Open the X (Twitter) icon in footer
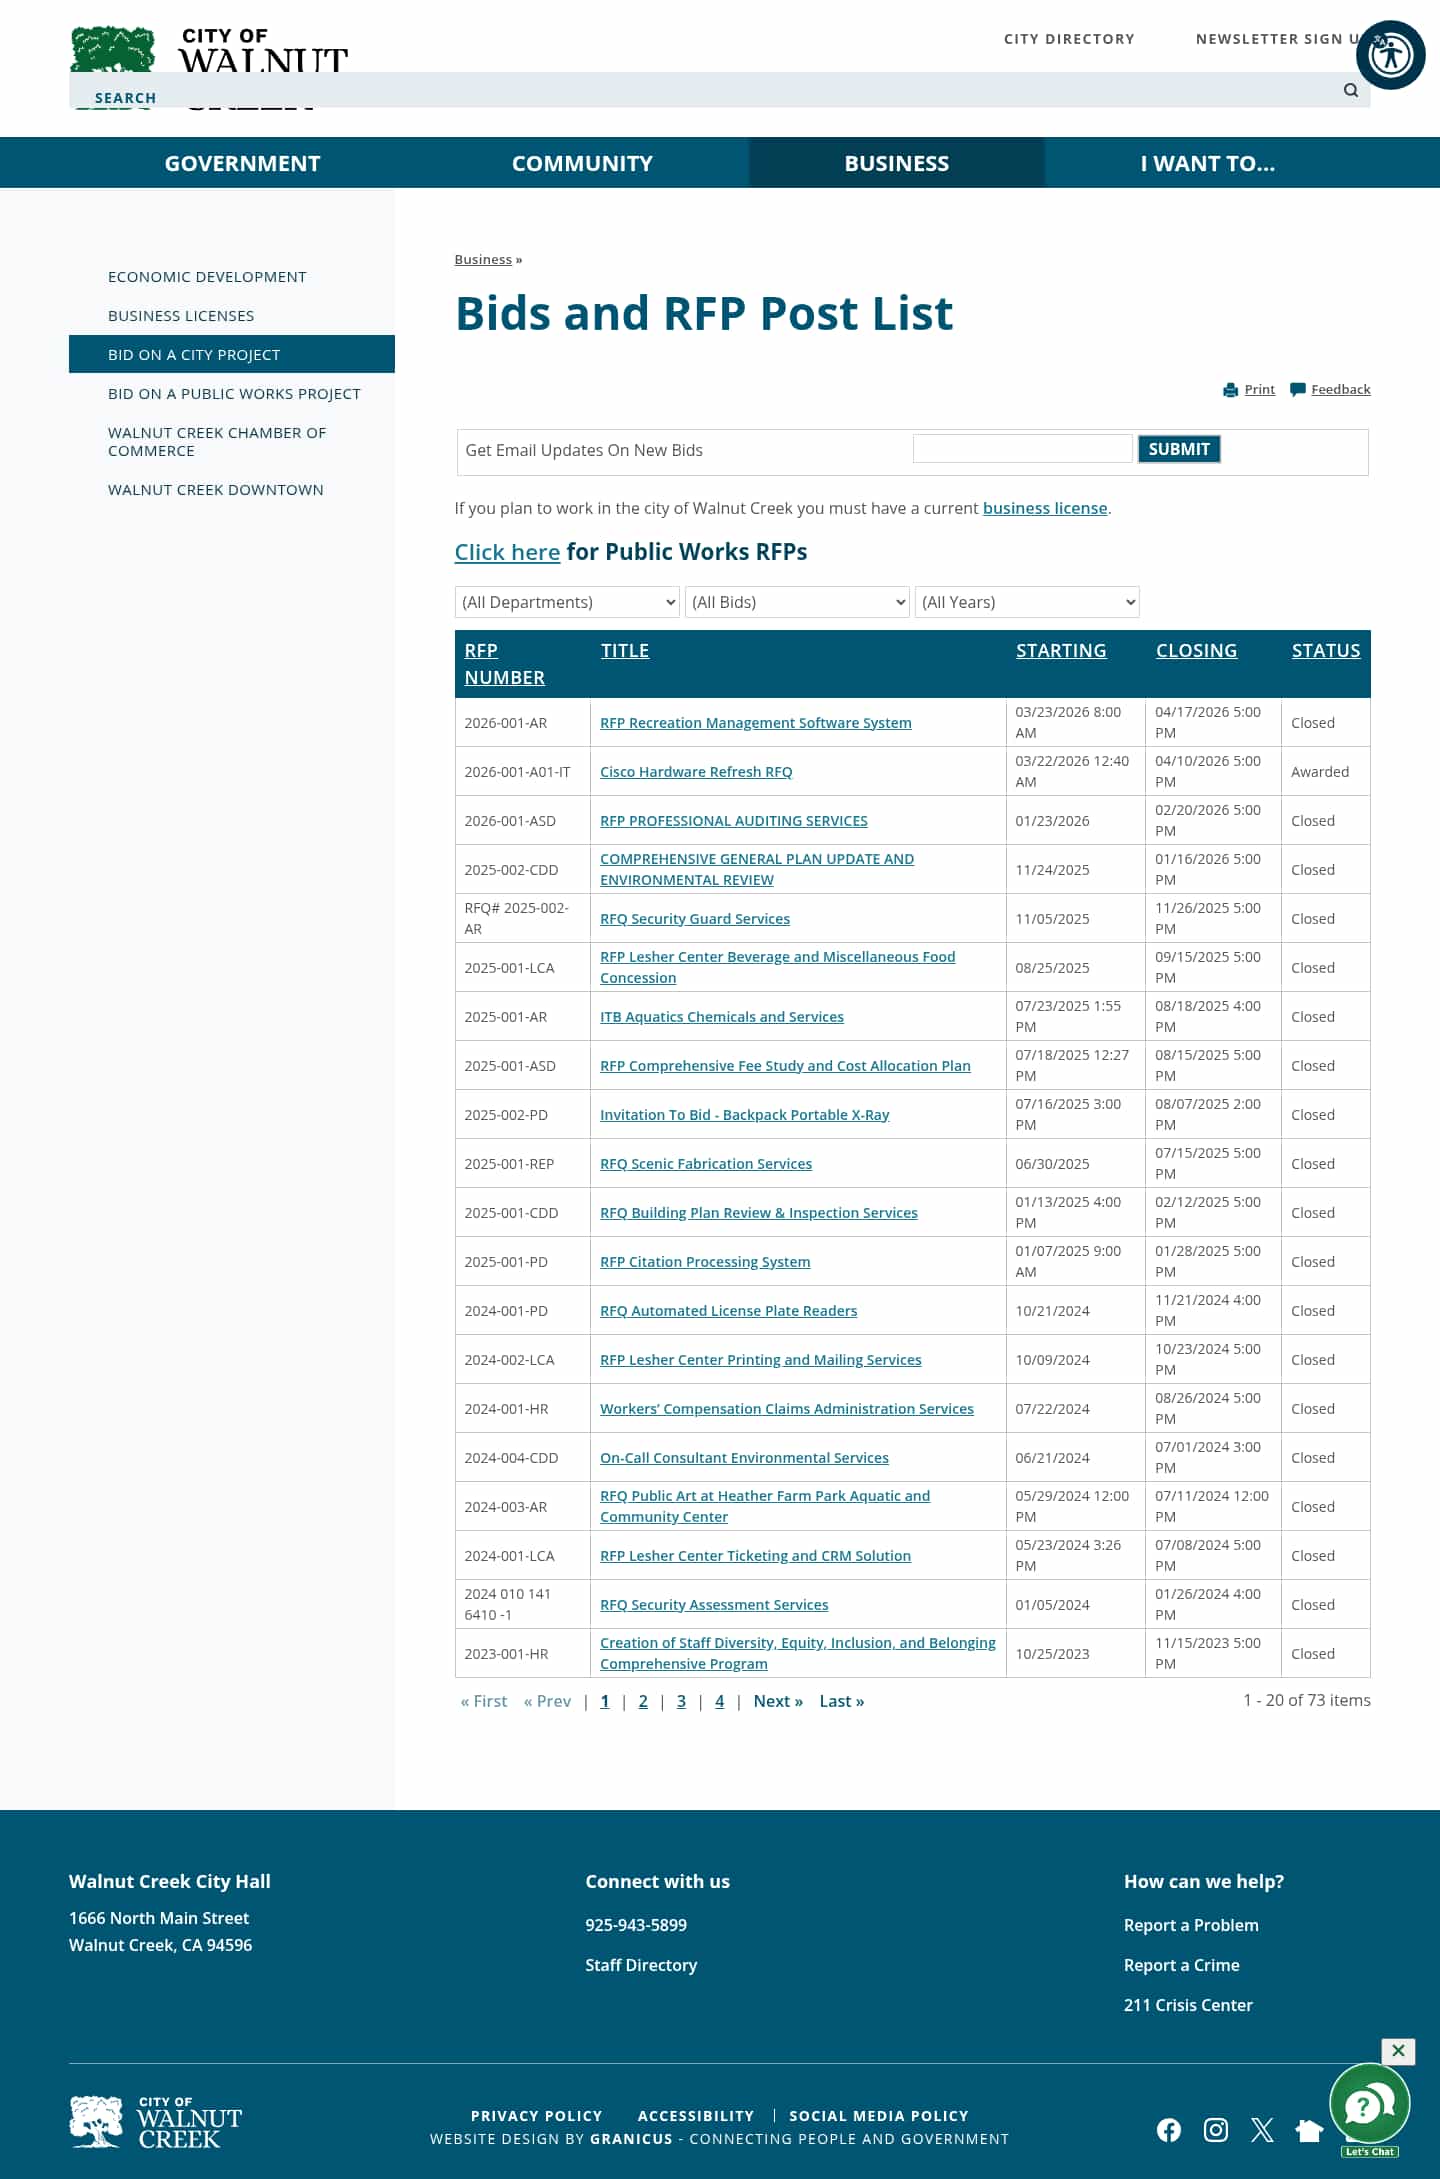The image size is (1440, 2179). (1262, 2130)
